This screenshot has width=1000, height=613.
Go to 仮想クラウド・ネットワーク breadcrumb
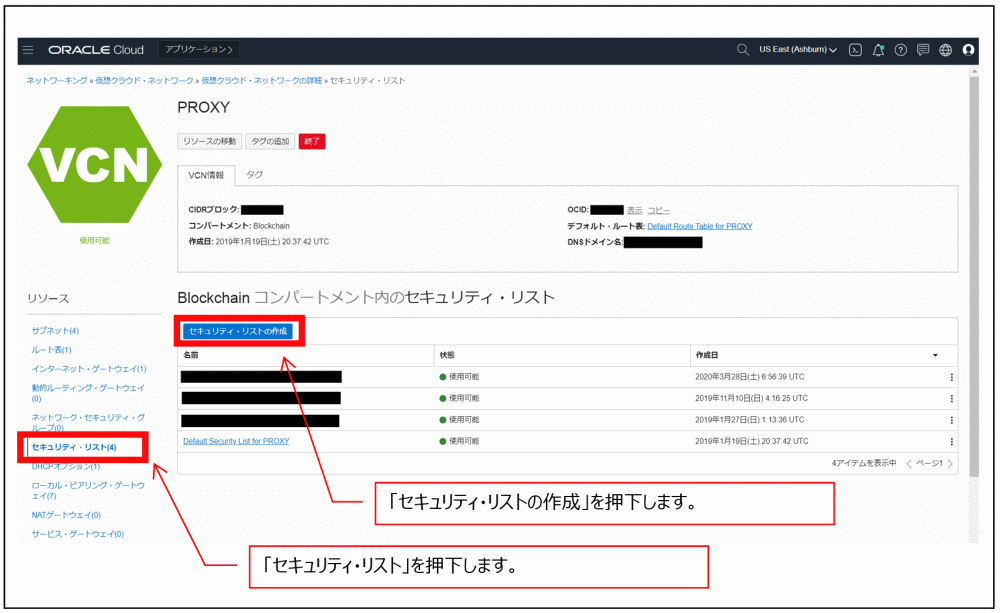144,81
